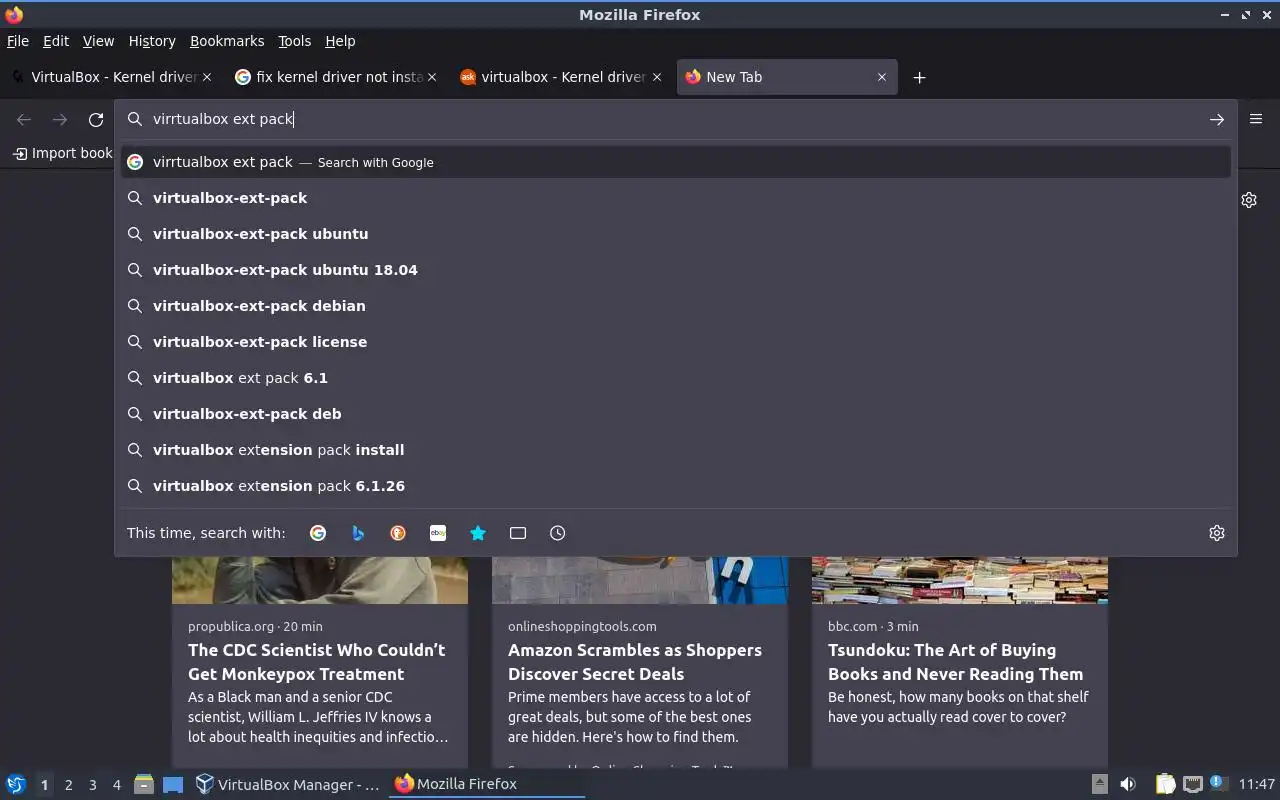Click the Go arrow in the address bar
The image size is (1280, 800).
(1217, 119)
